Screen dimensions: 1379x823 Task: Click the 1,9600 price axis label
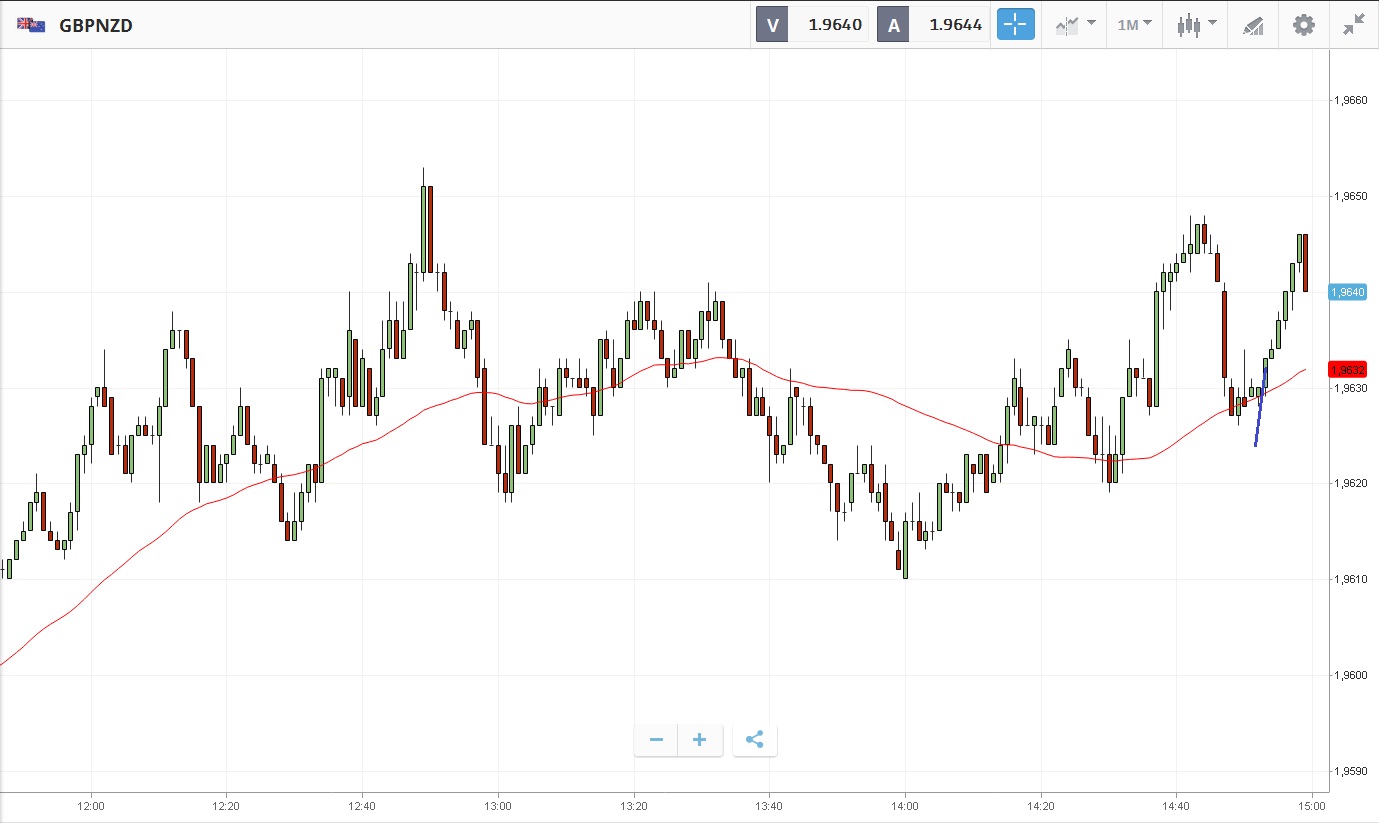[1350, 676]
